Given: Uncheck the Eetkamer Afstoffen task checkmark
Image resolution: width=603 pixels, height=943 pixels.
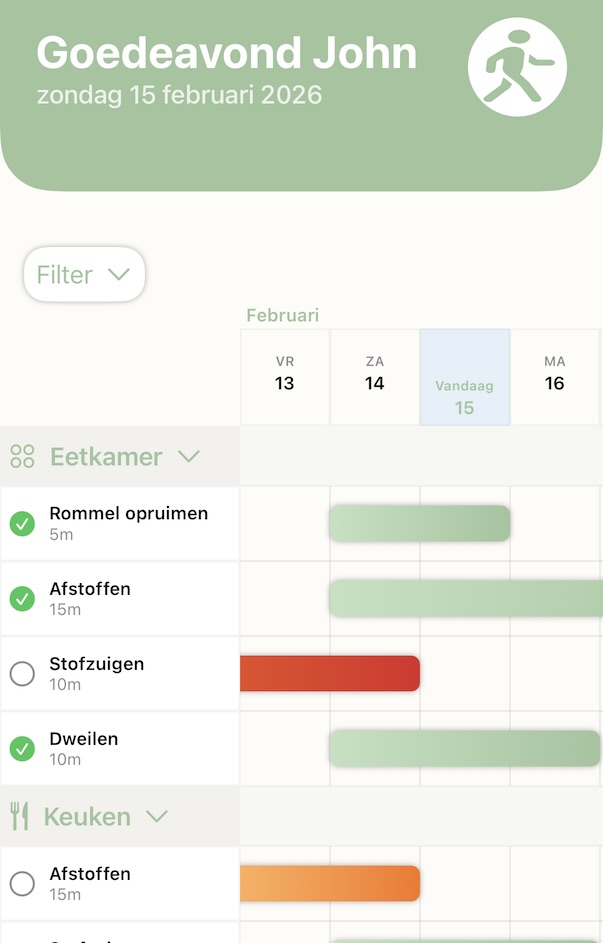Looking at the screenshot, I should tap(22, 598).
